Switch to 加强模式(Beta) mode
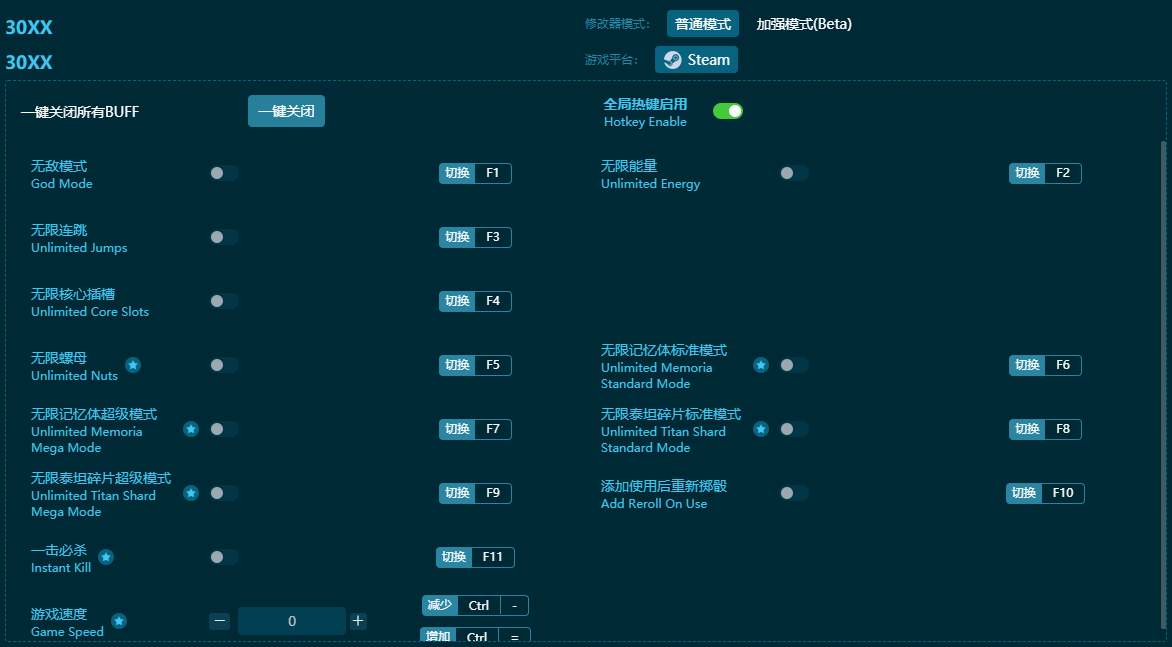 coord(806,23)
